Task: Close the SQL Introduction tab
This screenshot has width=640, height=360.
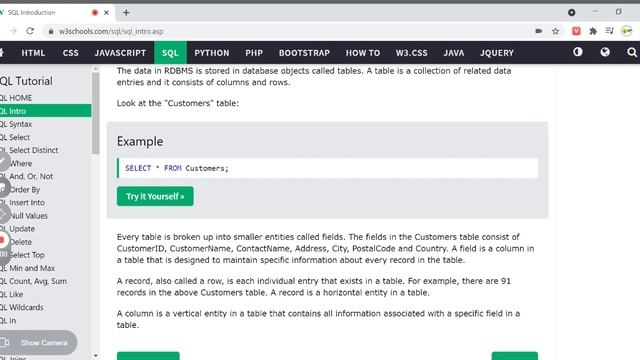Action: pos(106,13)
